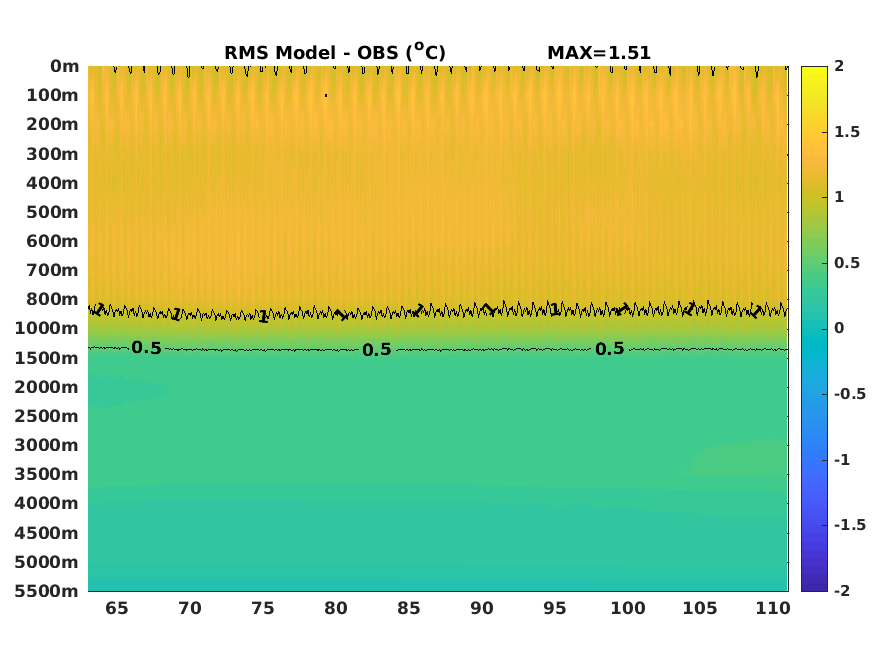Click the "95" x-axis label
This screenshot has width=875, height=656.
[555, 608]
